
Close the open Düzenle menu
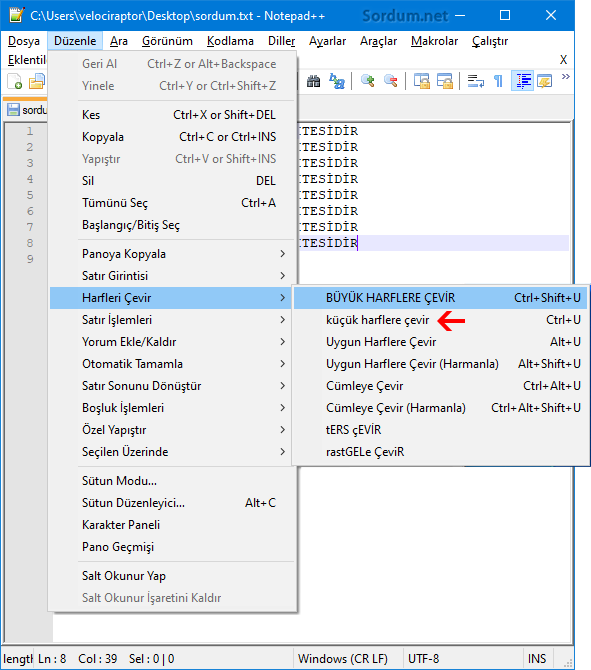point(75,41)
